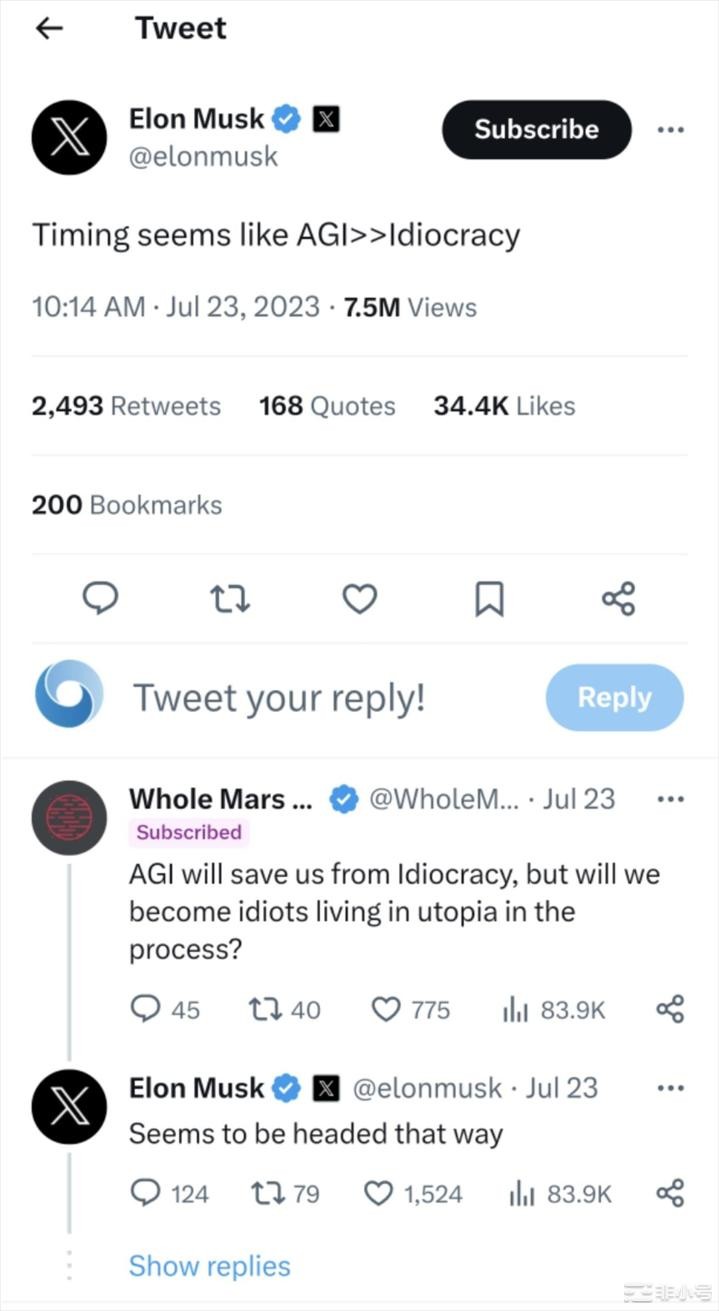Like the Whole Mars reply
Viewport: 719px width, 1311px height.
[x=386, y=1010]
